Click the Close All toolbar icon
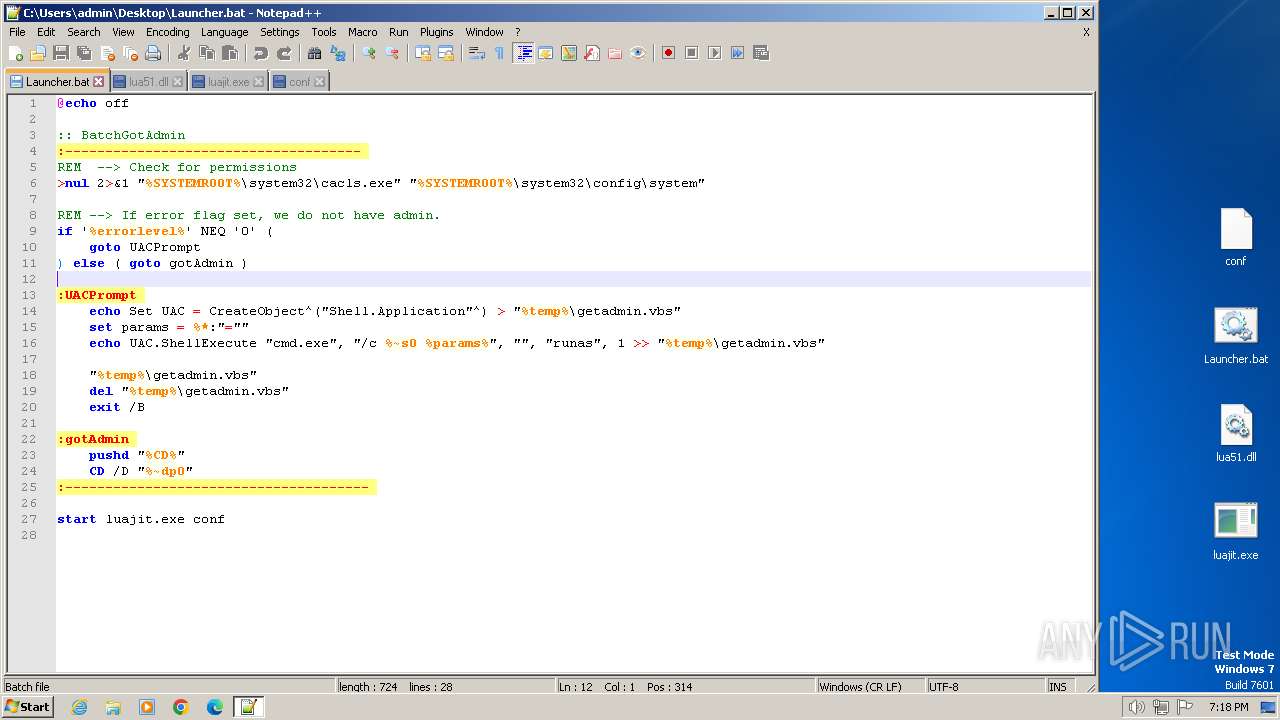The image size is (1280, 720). point(130,53)
